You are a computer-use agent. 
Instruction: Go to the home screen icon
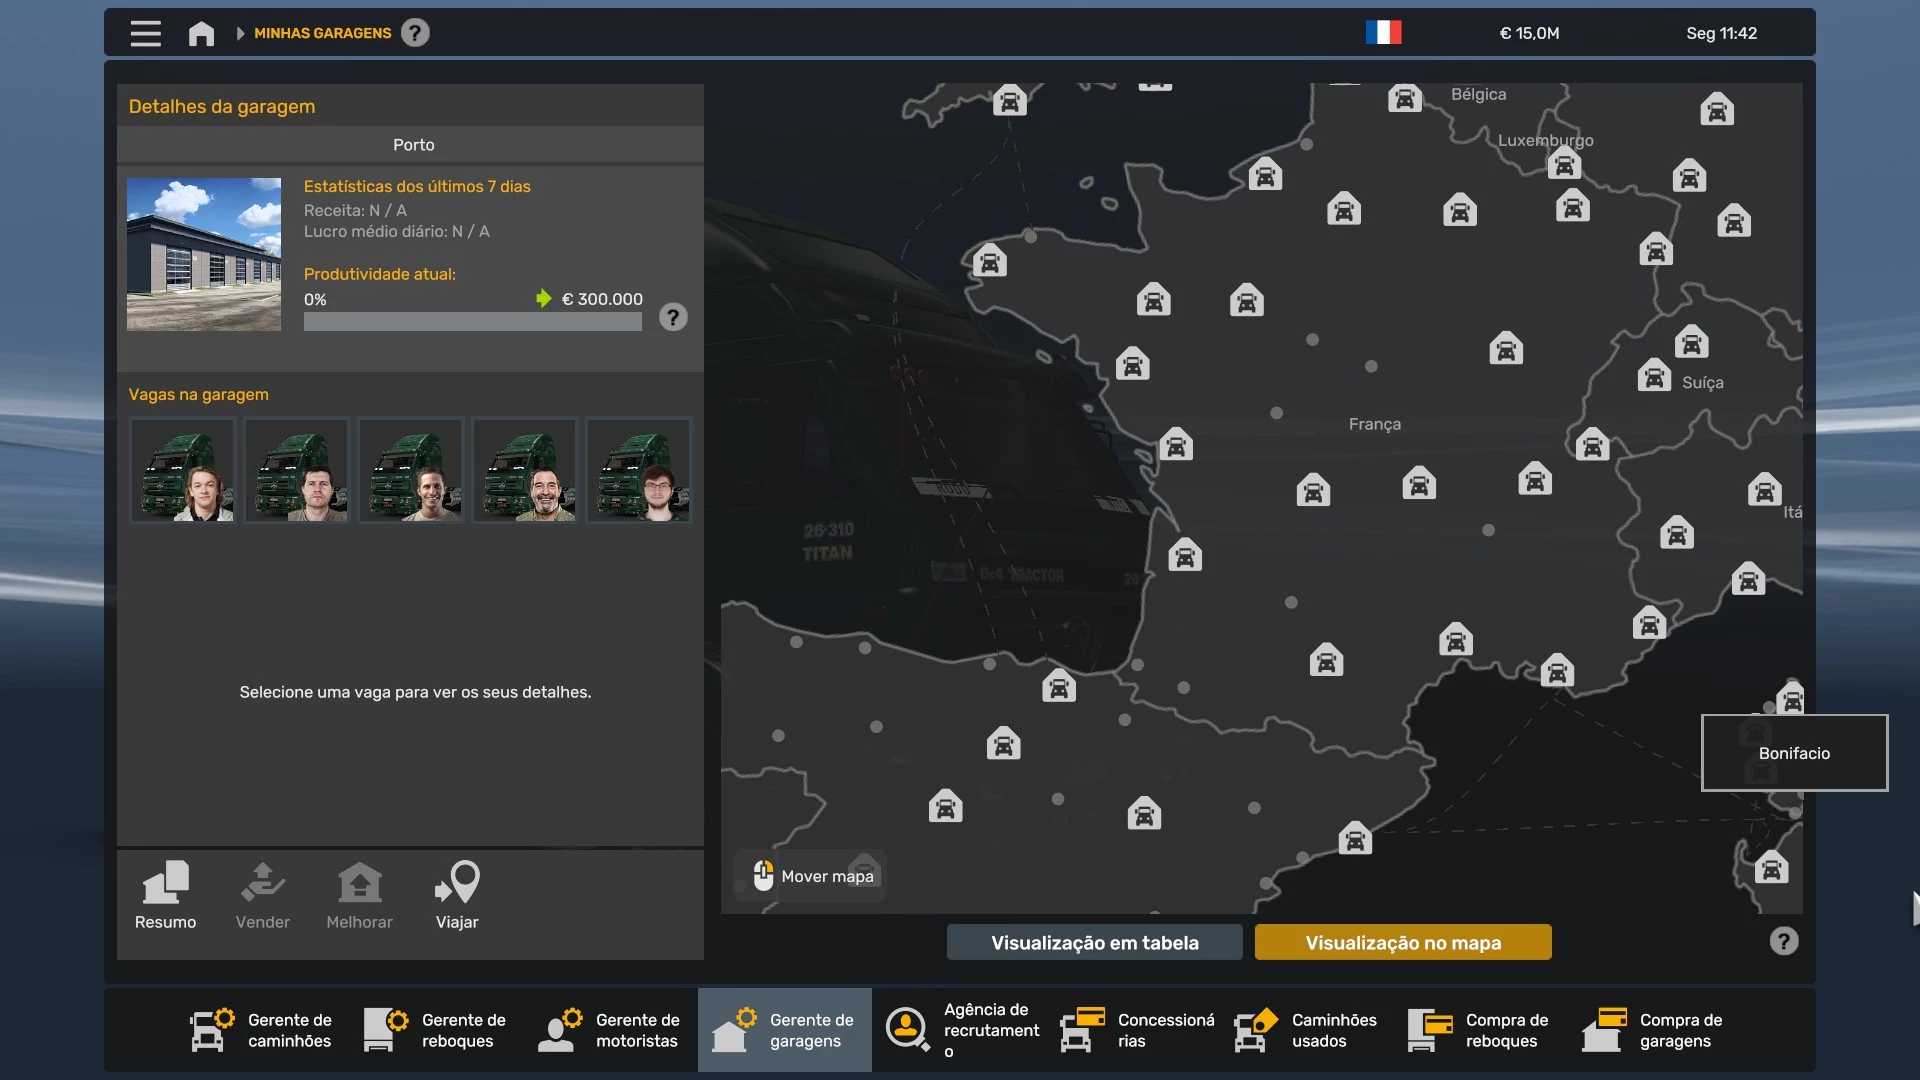(201, 33)
